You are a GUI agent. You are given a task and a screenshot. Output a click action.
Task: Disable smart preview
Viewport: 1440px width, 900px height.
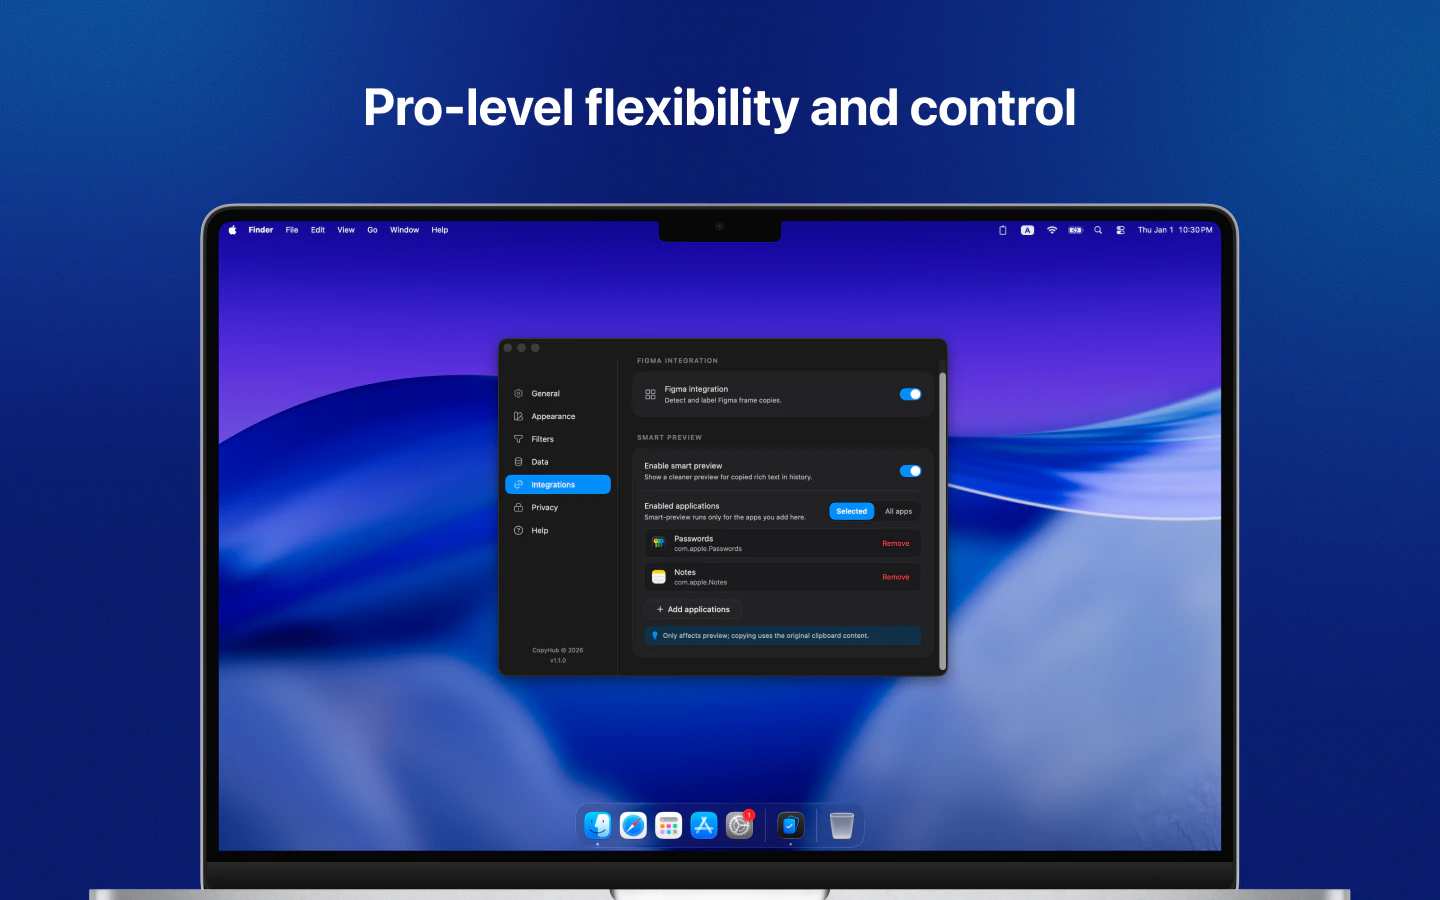910,470
